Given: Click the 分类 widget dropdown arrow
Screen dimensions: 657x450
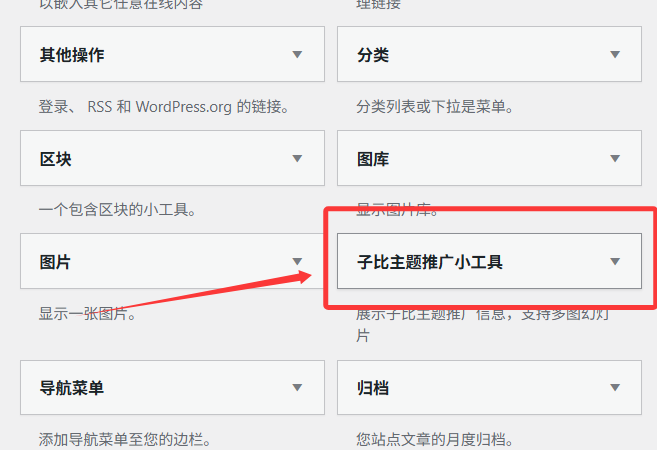Looking at the screenshot, I should [615, 55].
